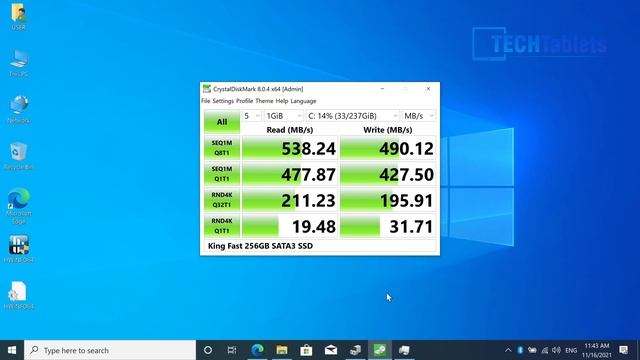The image size is (640, 360).
Task: Click the 31.71 write result
Action: (x=388, y=226)
